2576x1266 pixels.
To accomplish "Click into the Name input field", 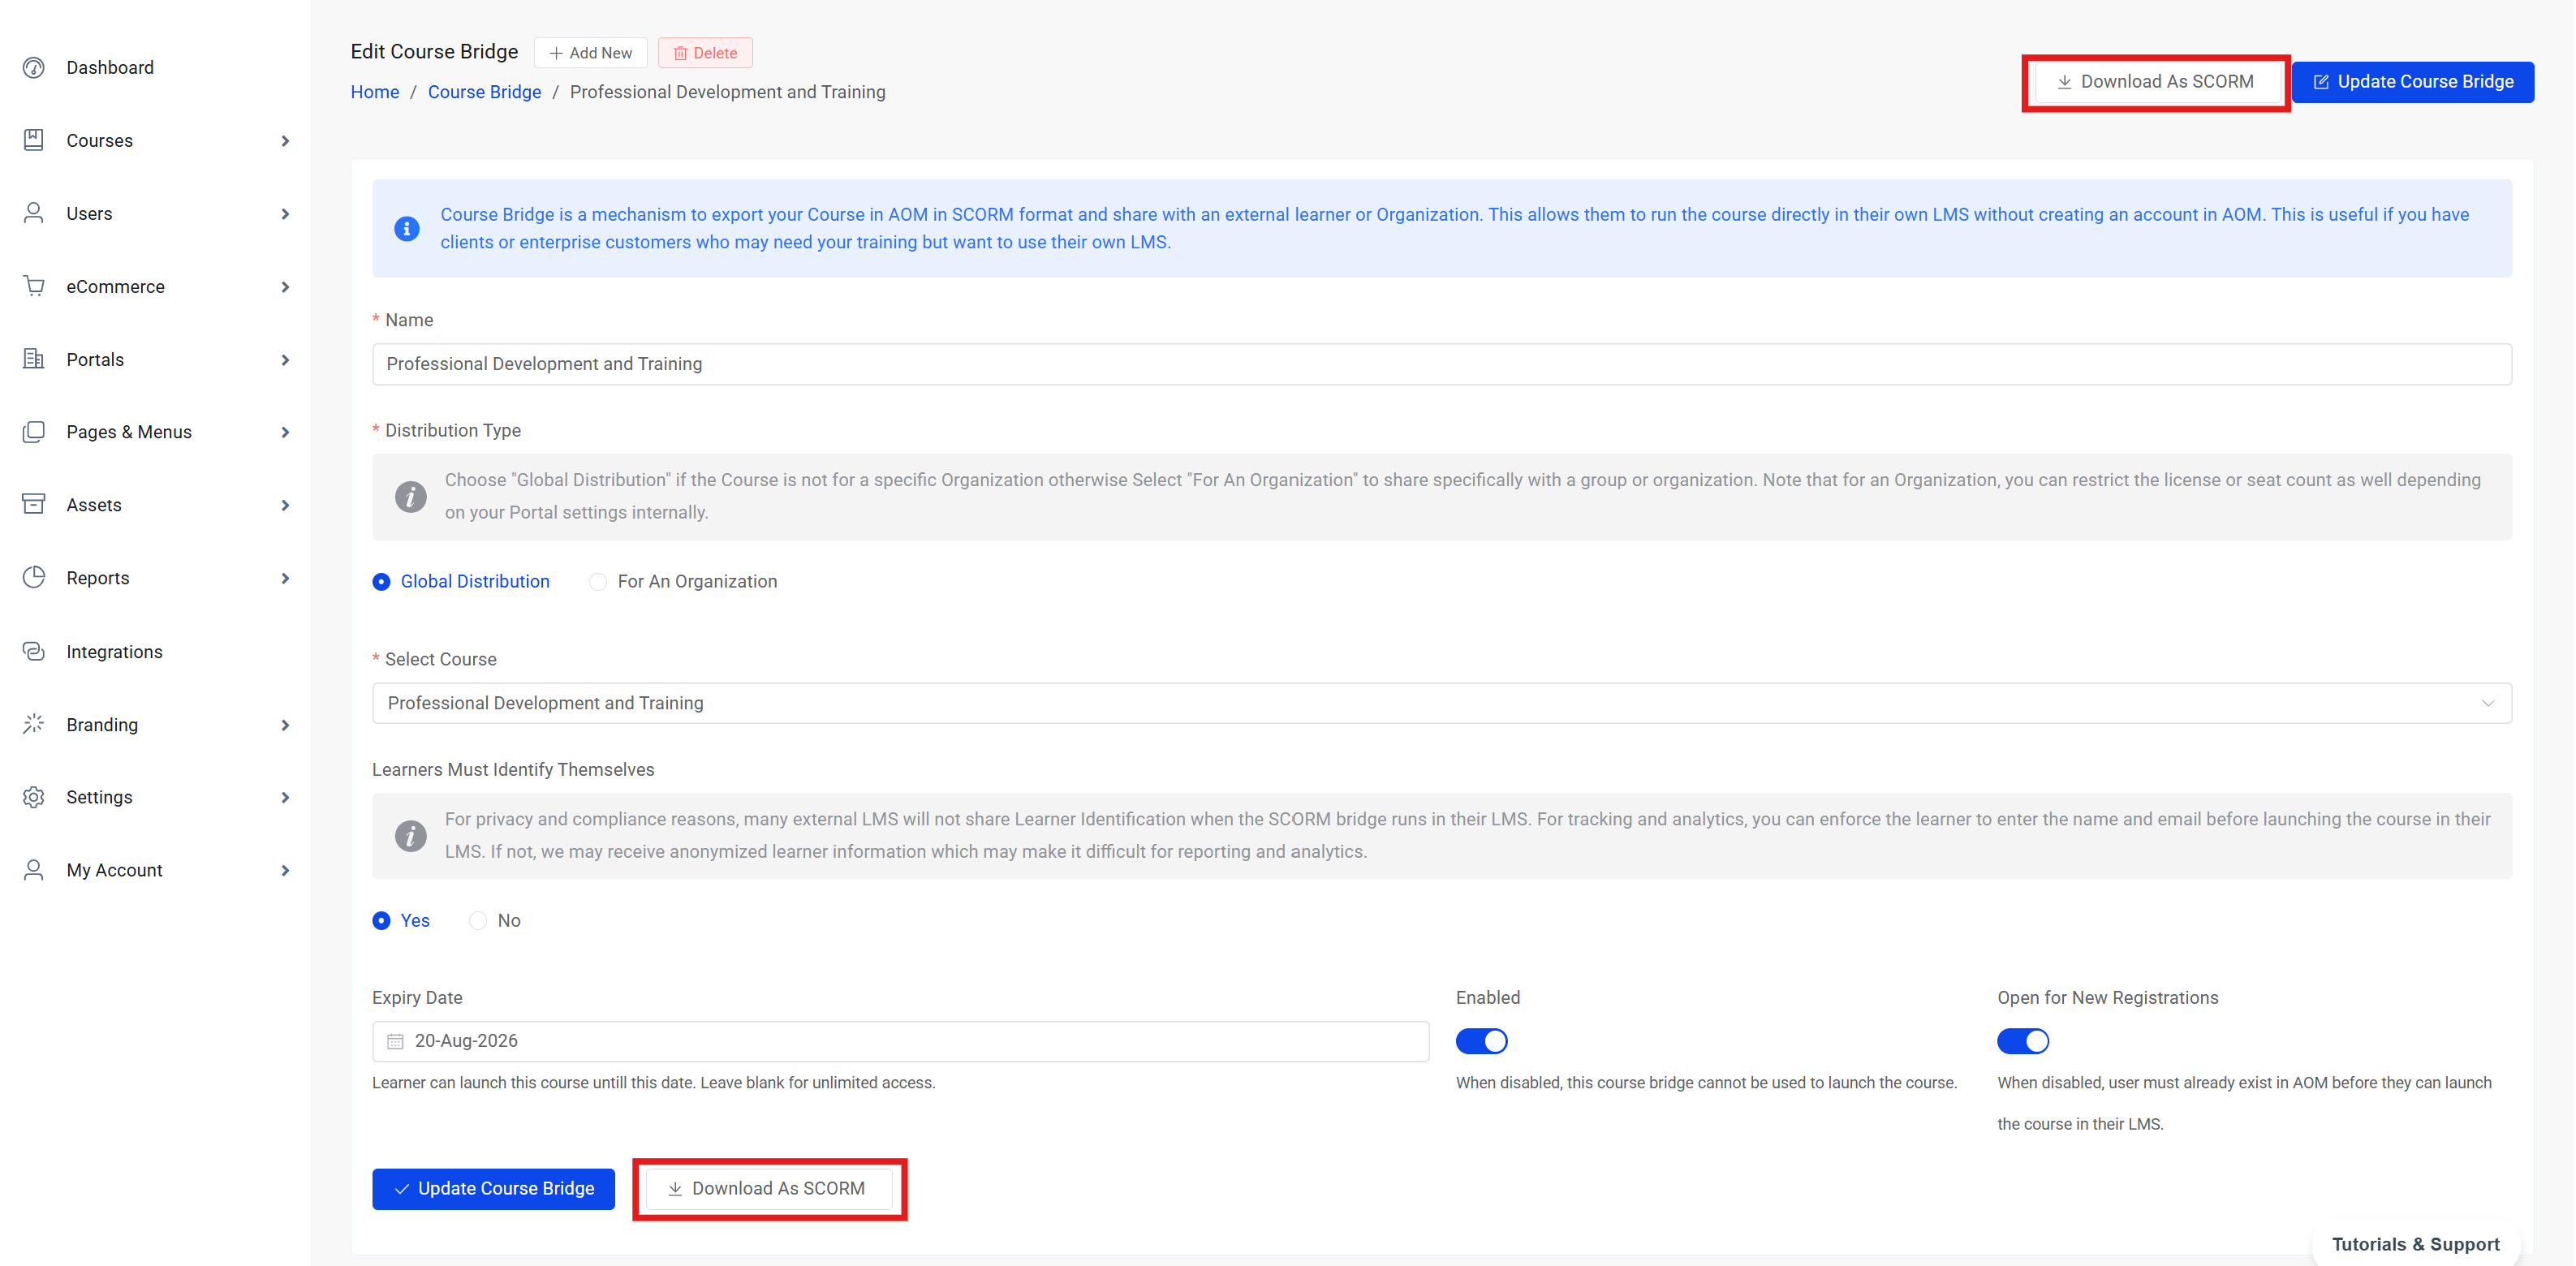I will point(1441,364).
